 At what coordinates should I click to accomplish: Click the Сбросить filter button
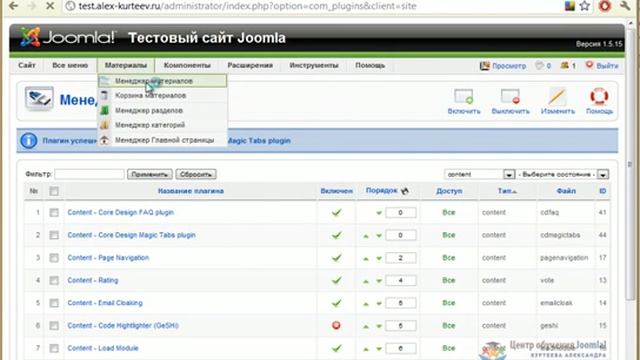[x=196, y=174]
